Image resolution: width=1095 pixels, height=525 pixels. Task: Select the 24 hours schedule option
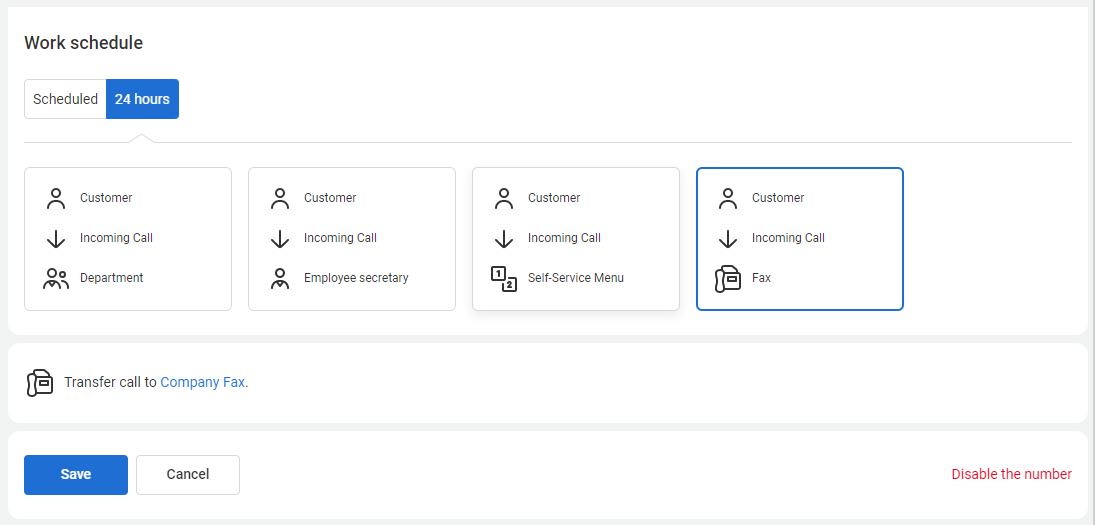[x=142, y=99]
